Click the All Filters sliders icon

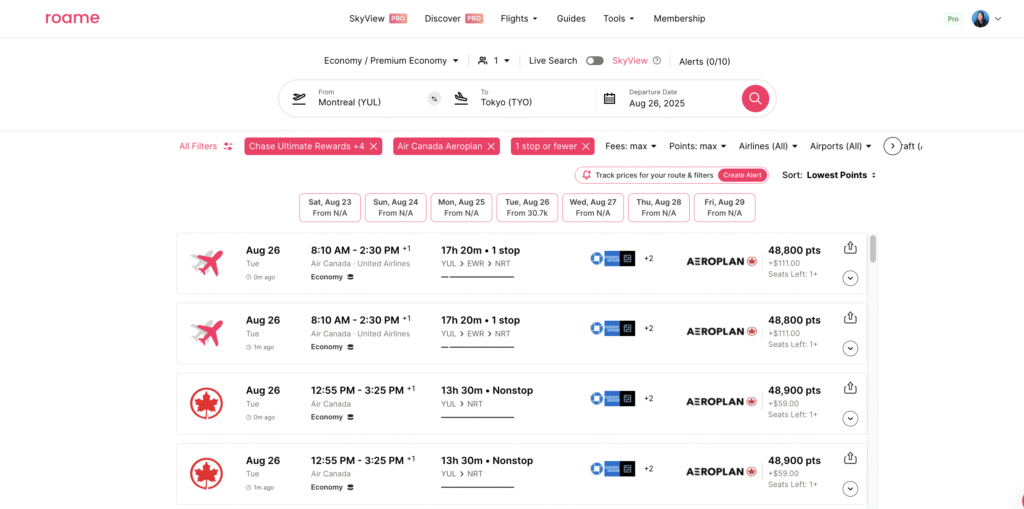click(228, 146)
